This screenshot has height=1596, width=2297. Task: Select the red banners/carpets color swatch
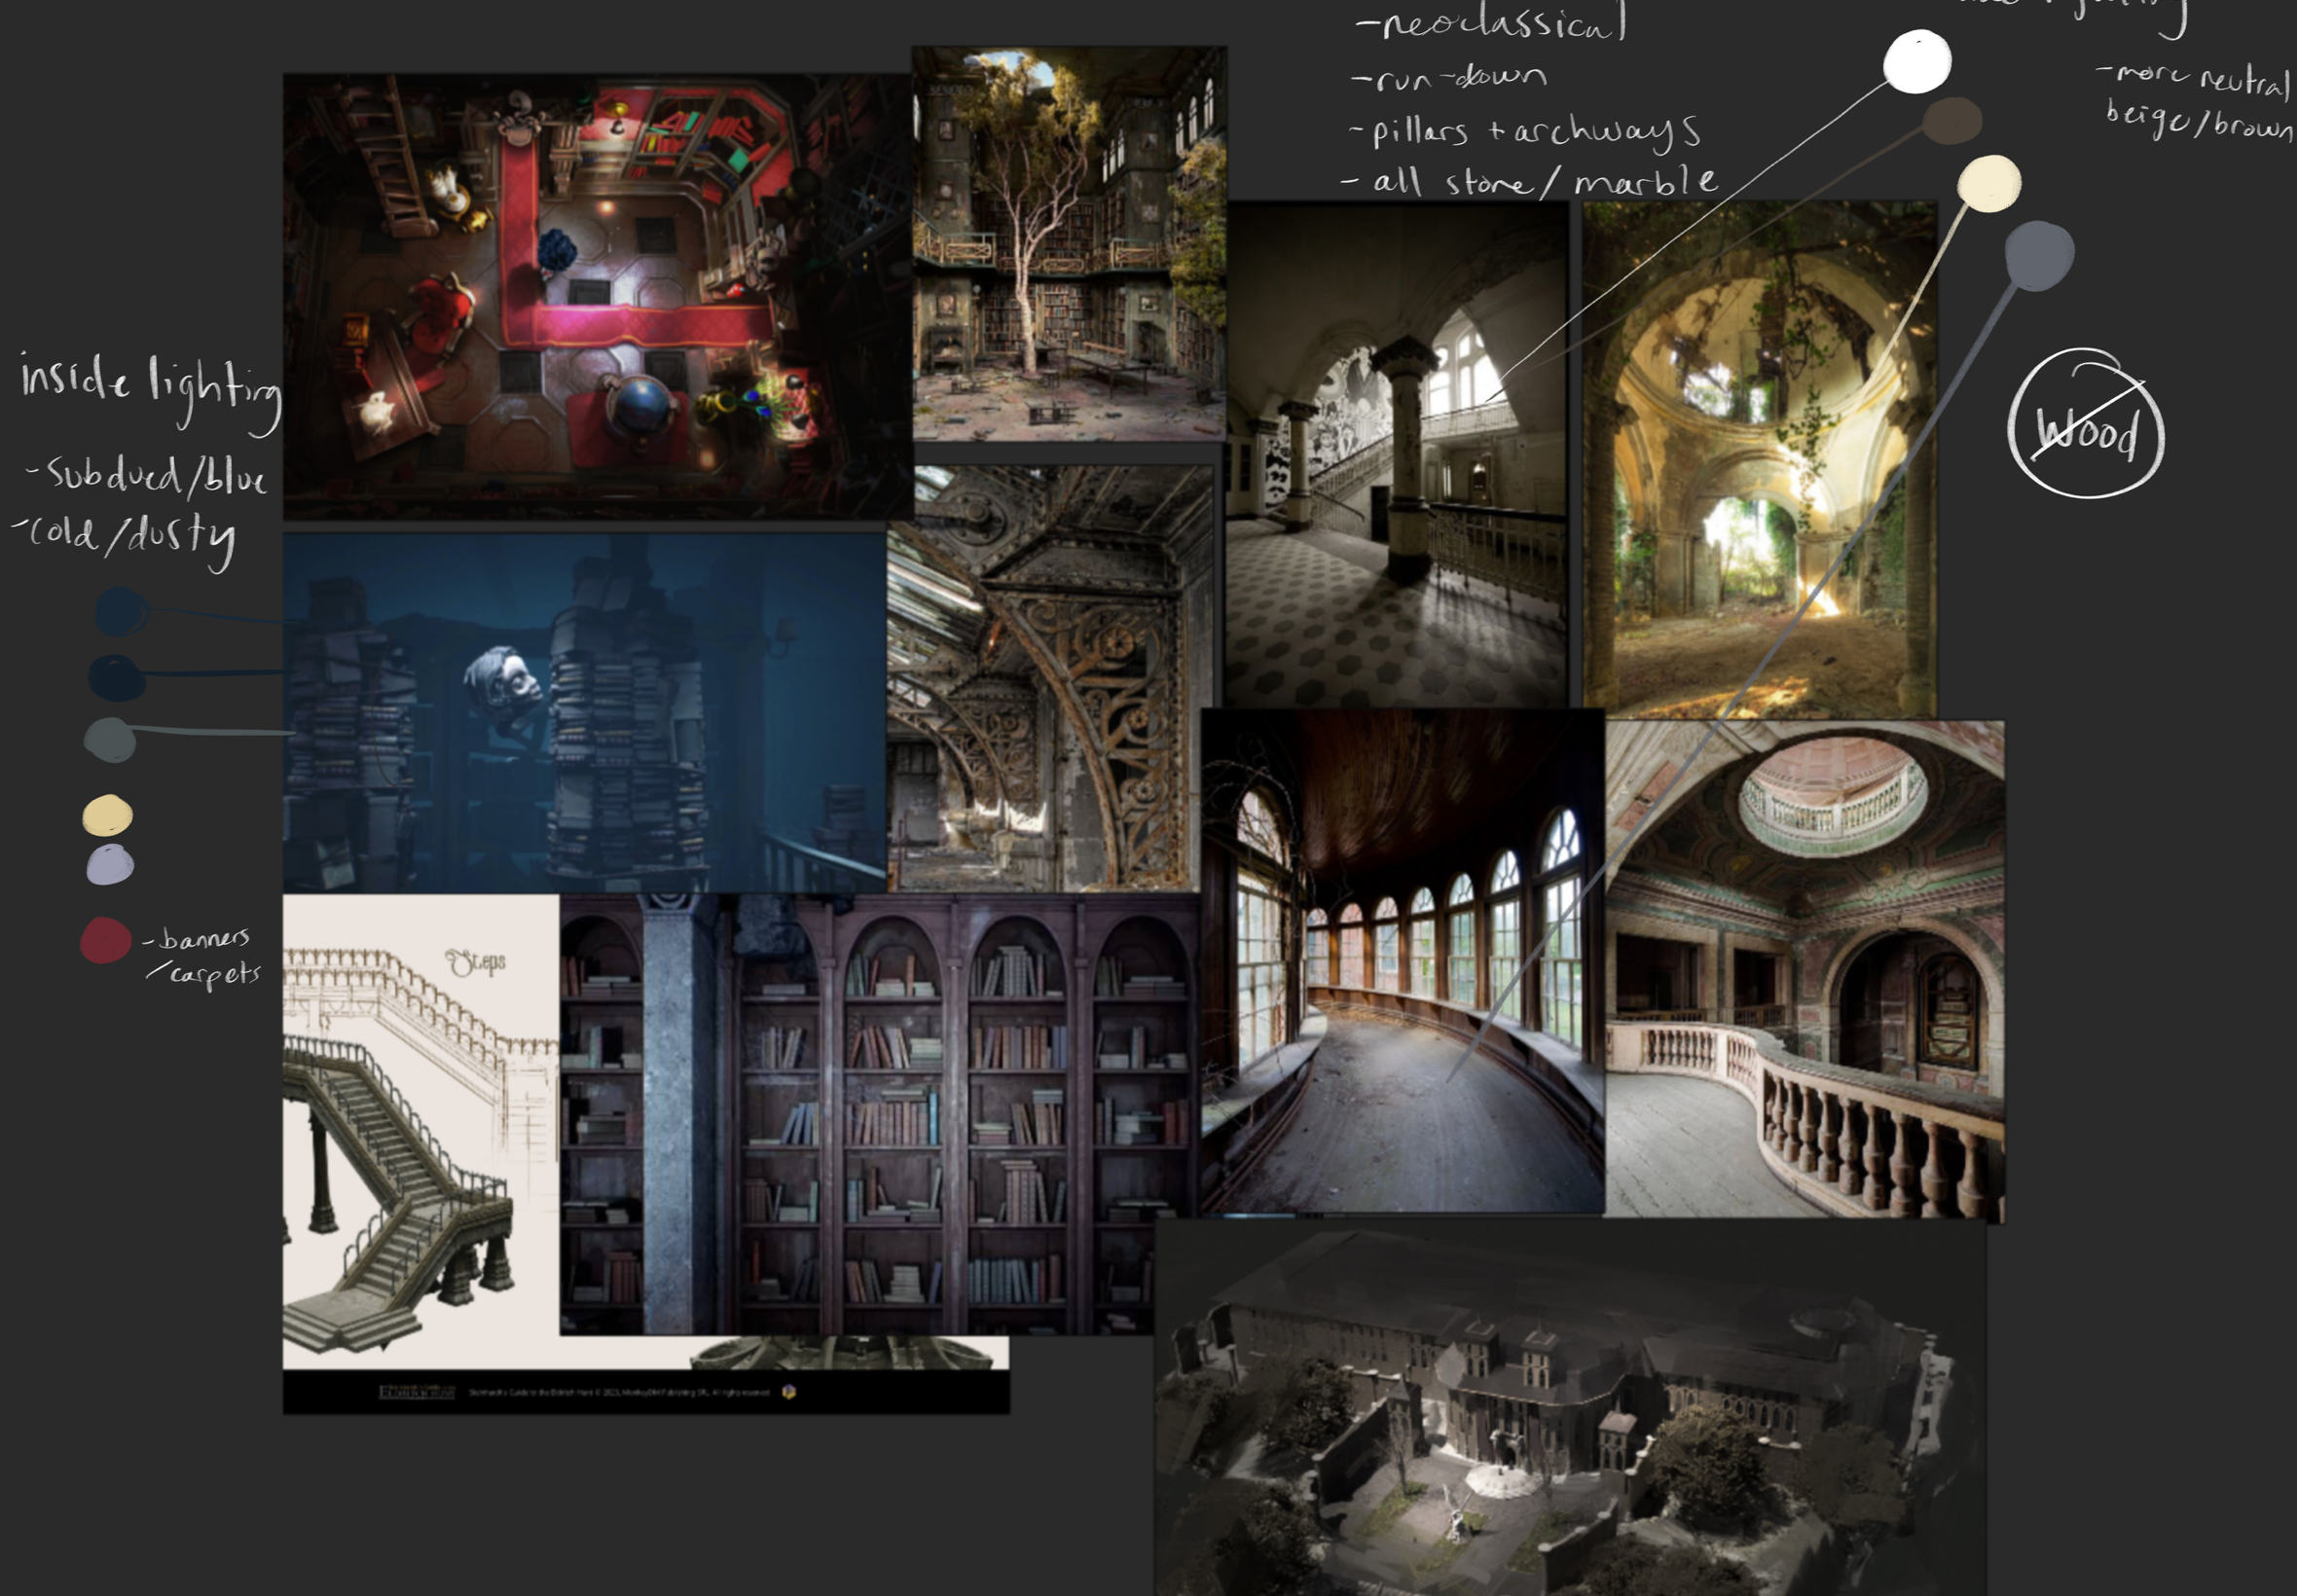[x=106, y=940]
